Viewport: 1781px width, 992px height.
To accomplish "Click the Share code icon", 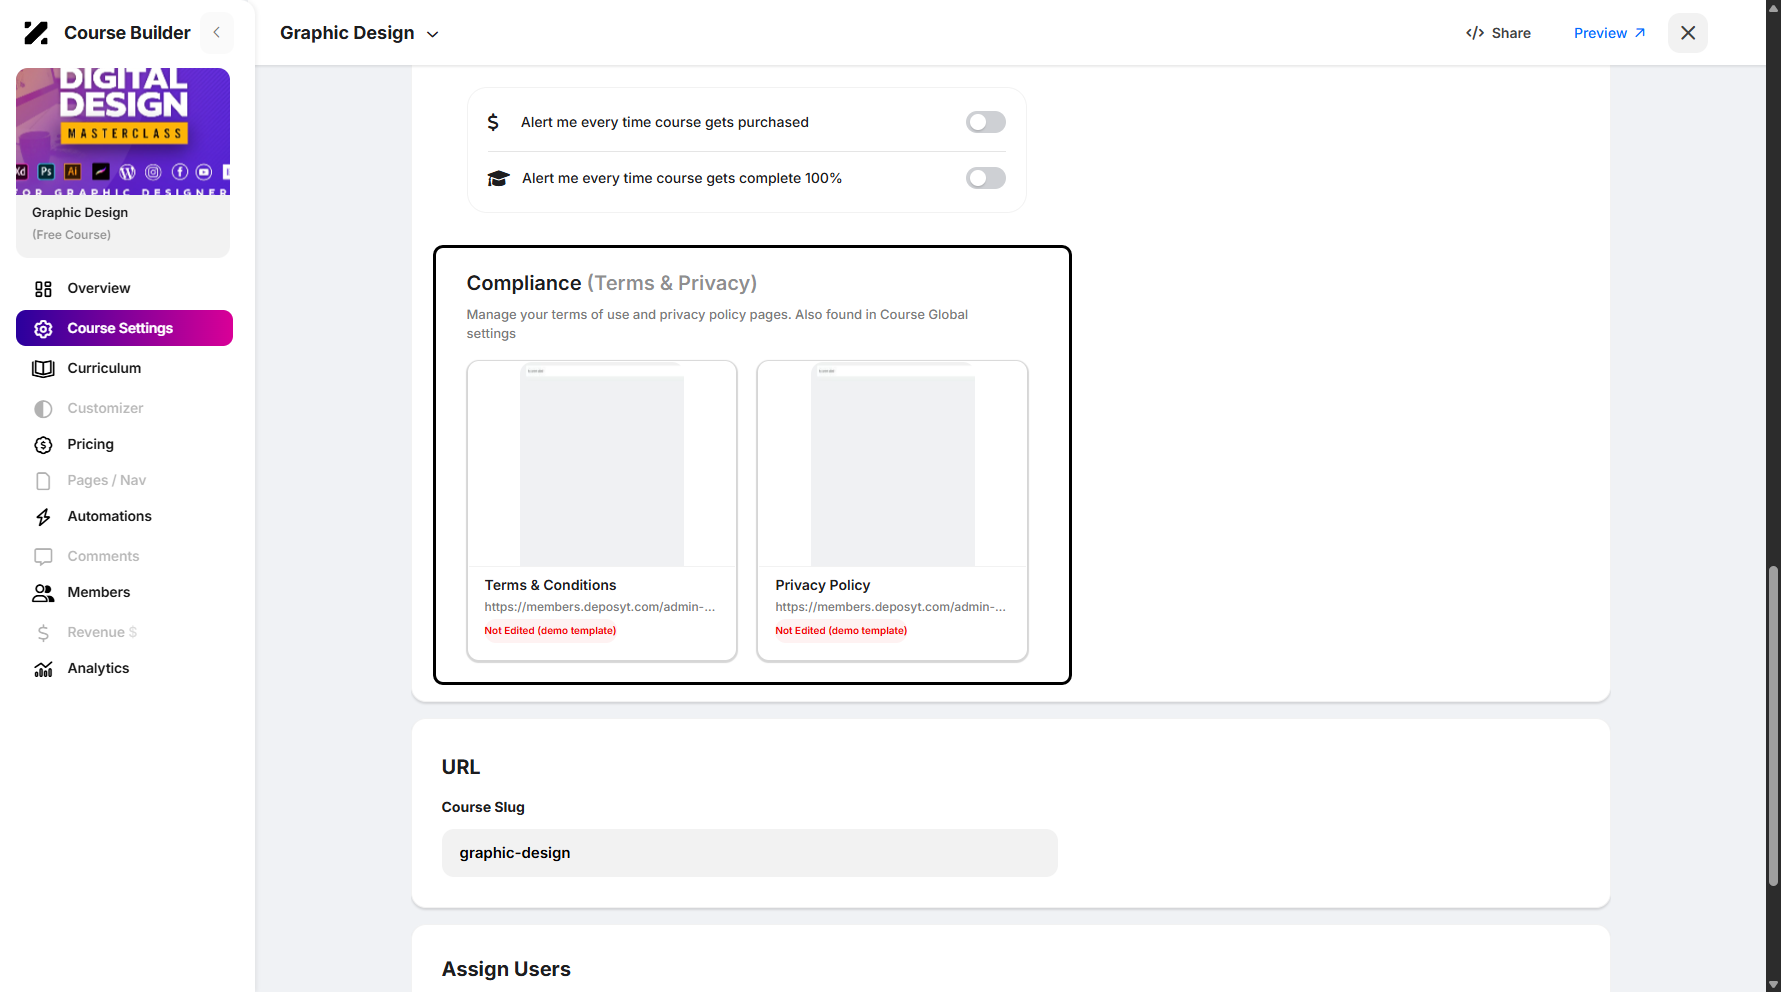I will pyautogui.click(x=1474, y=33).
